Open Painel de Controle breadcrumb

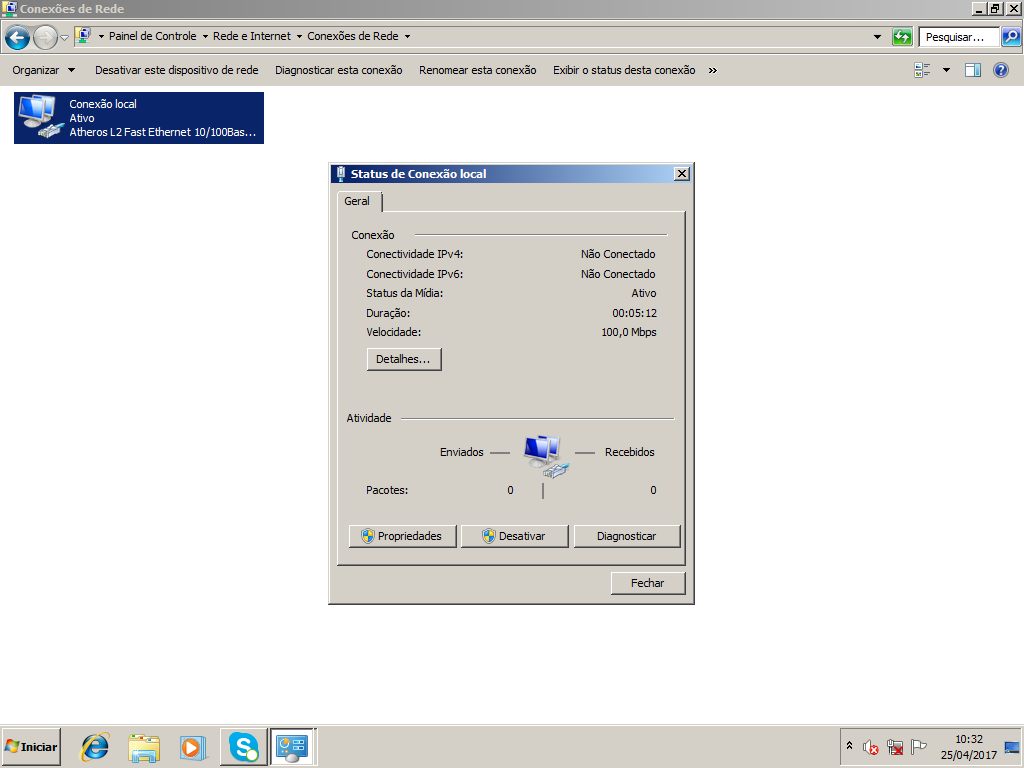(152, 37)
